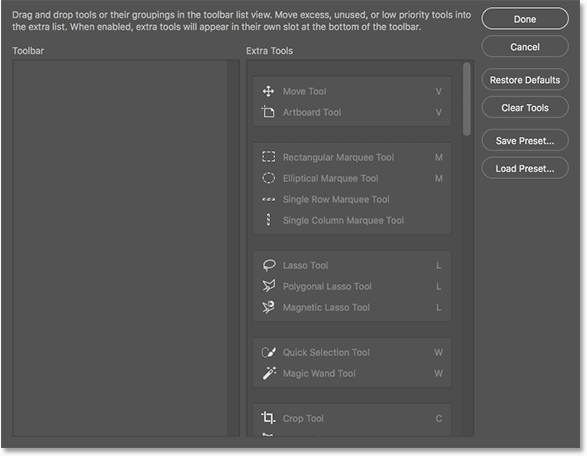This screenshot has width=587, height=456.
Task: Click the Extra Tools list scrollbar
Action: 466,99
